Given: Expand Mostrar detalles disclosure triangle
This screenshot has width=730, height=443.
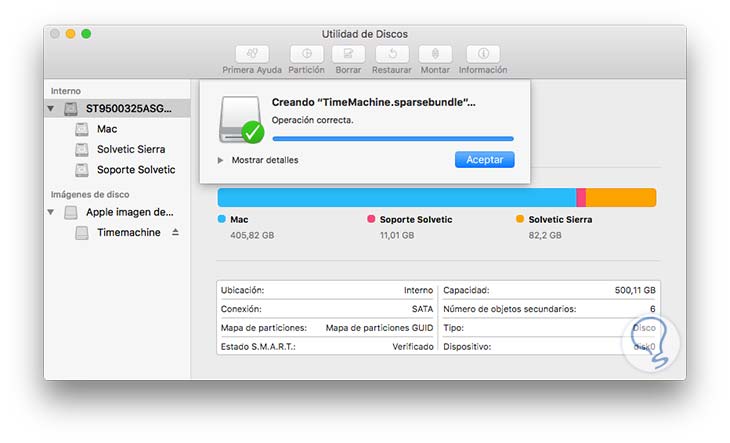Looking at the screenshot, I should pyautogui.click(x=221, y=160).
